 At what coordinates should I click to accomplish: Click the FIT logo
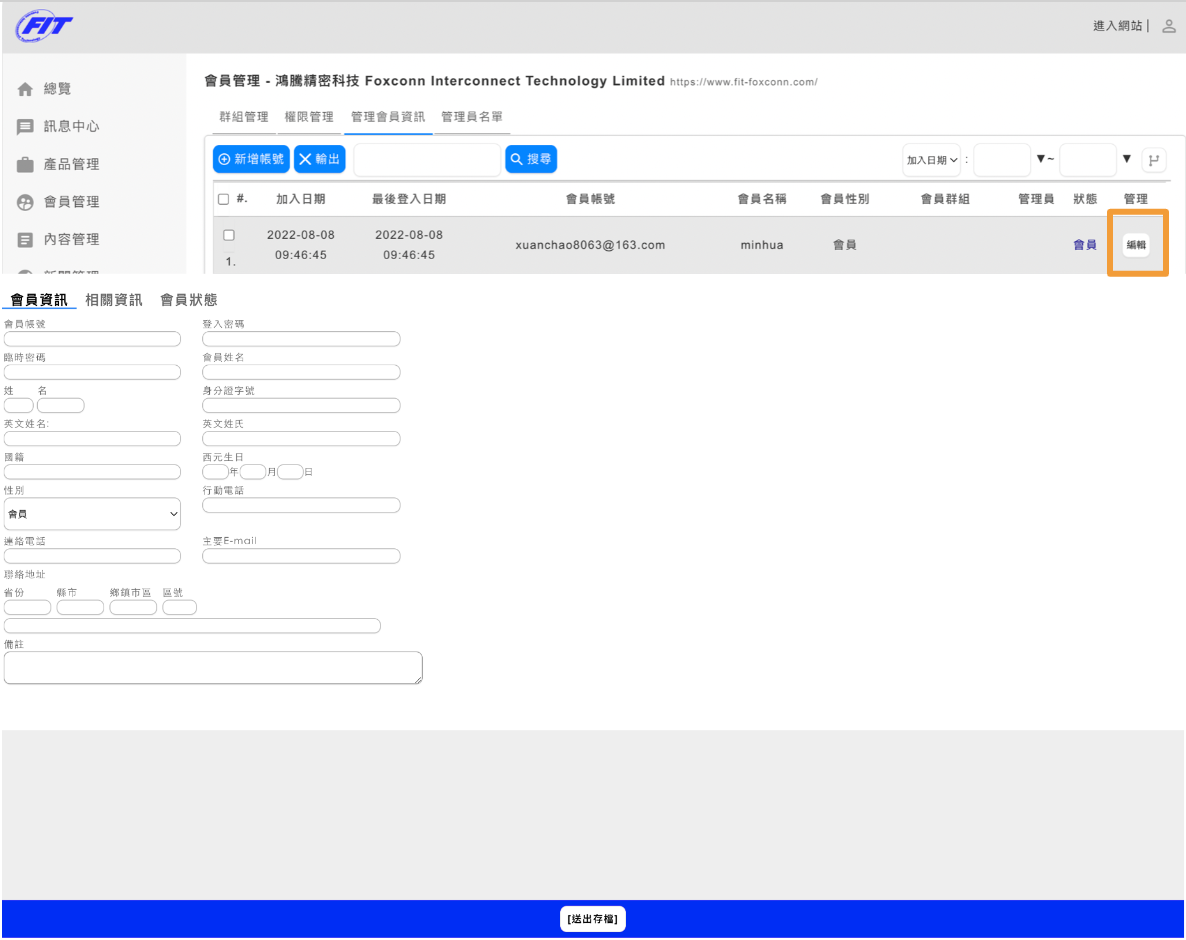pos(44,26)
